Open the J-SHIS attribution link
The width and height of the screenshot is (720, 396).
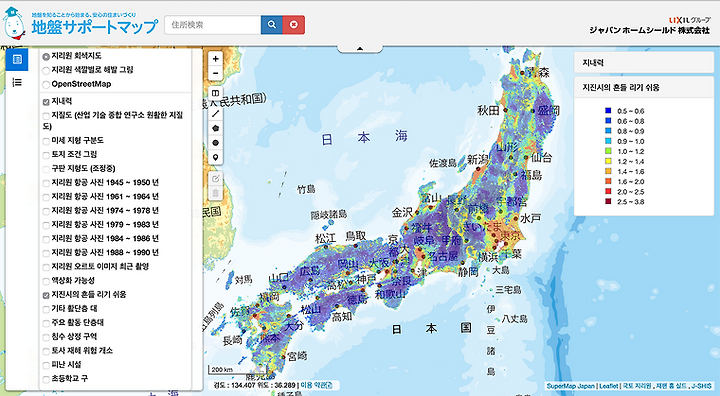(x=702, y=386)
